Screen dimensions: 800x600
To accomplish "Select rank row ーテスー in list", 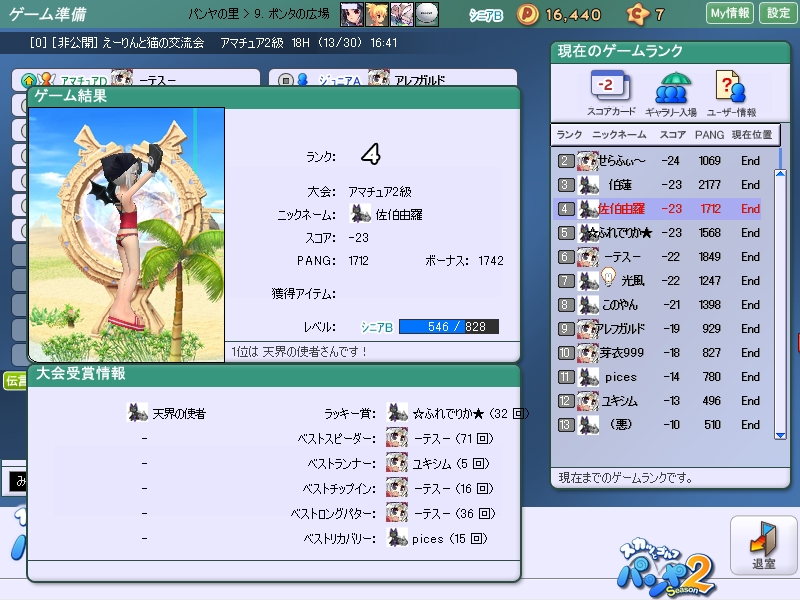I will (657, 257).
